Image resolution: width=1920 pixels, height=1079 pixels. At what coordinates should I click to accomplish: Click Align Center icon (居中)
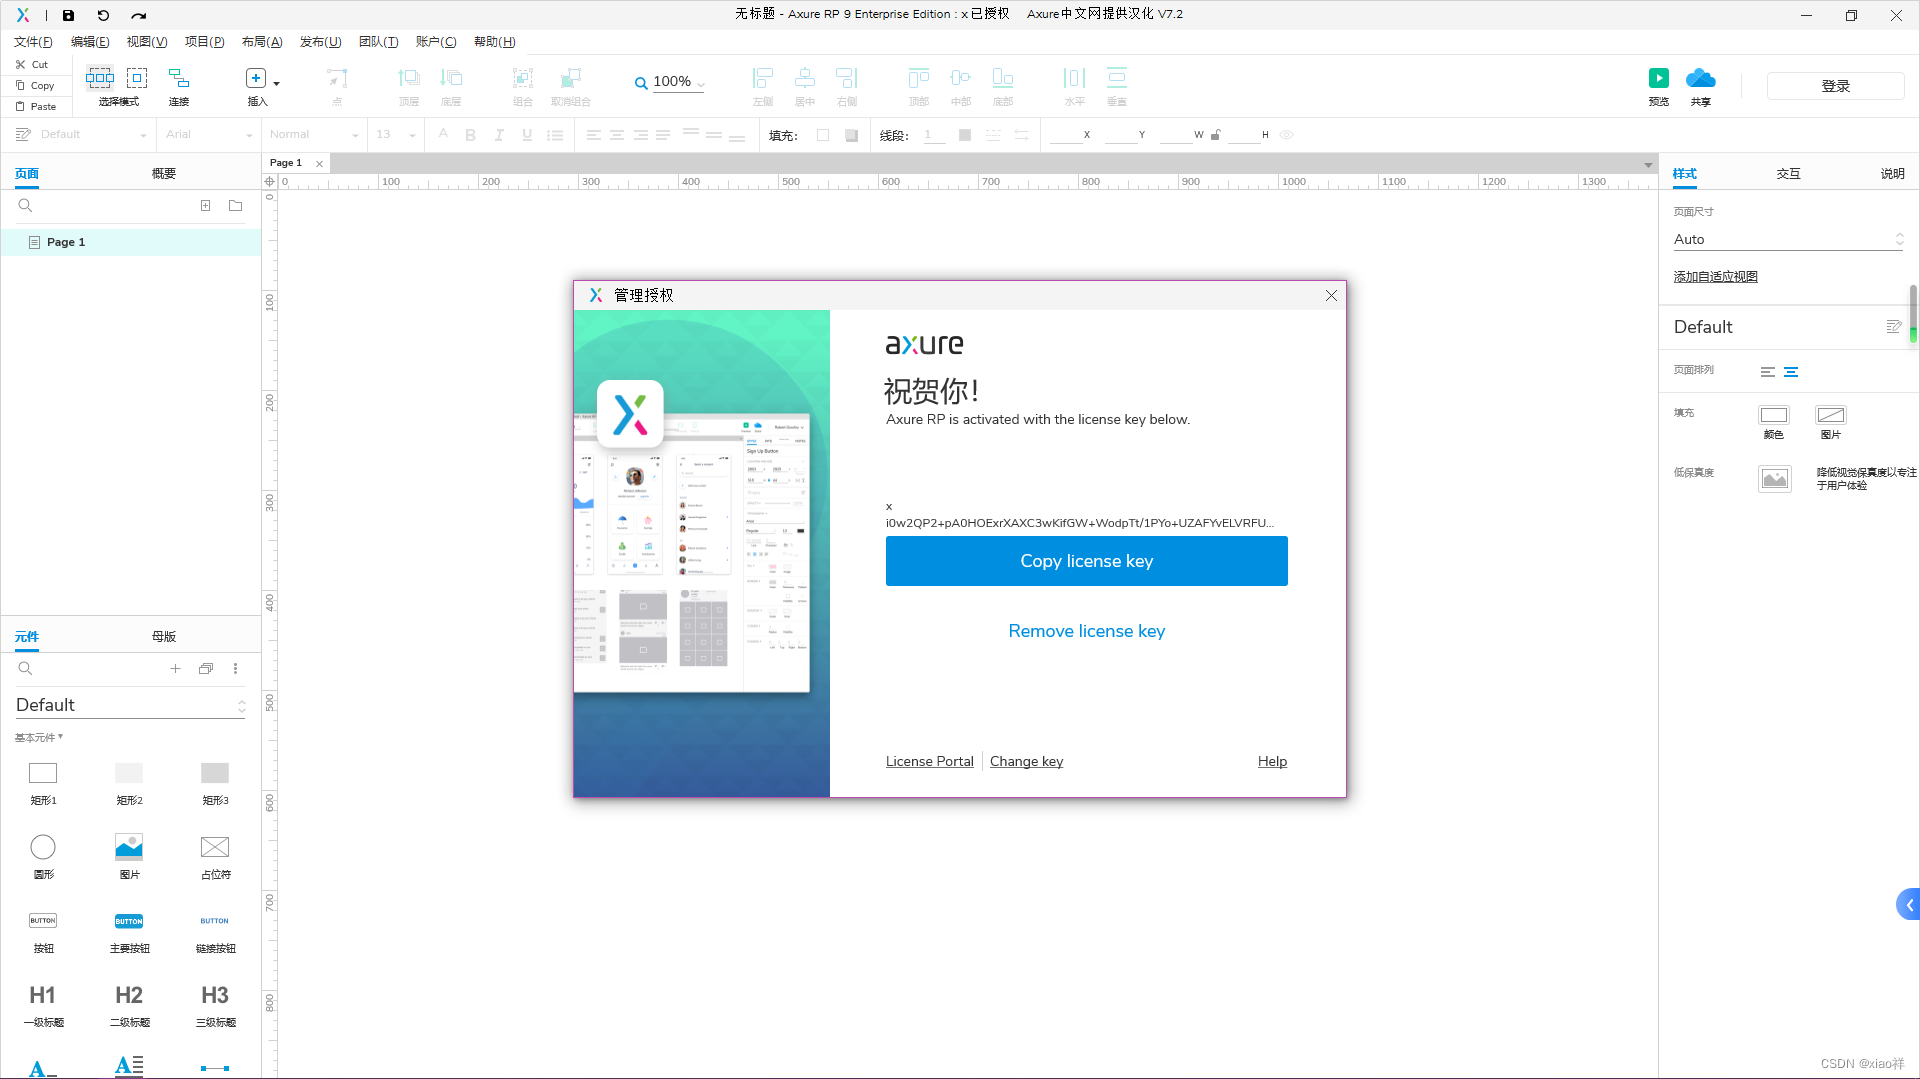[805, 78]
